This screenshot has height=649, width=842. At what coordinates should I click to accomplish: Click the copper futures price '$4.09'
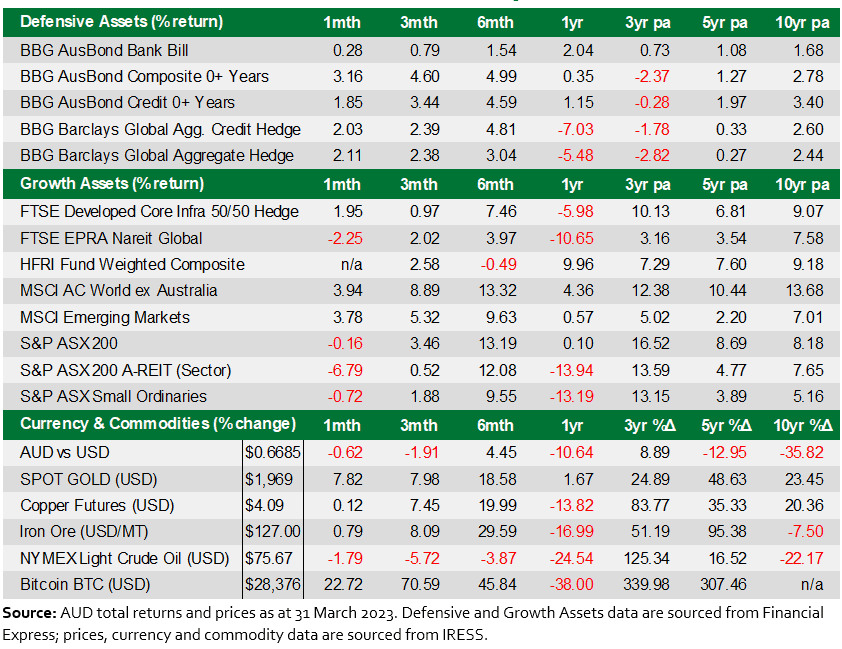(x=264, y=505)
